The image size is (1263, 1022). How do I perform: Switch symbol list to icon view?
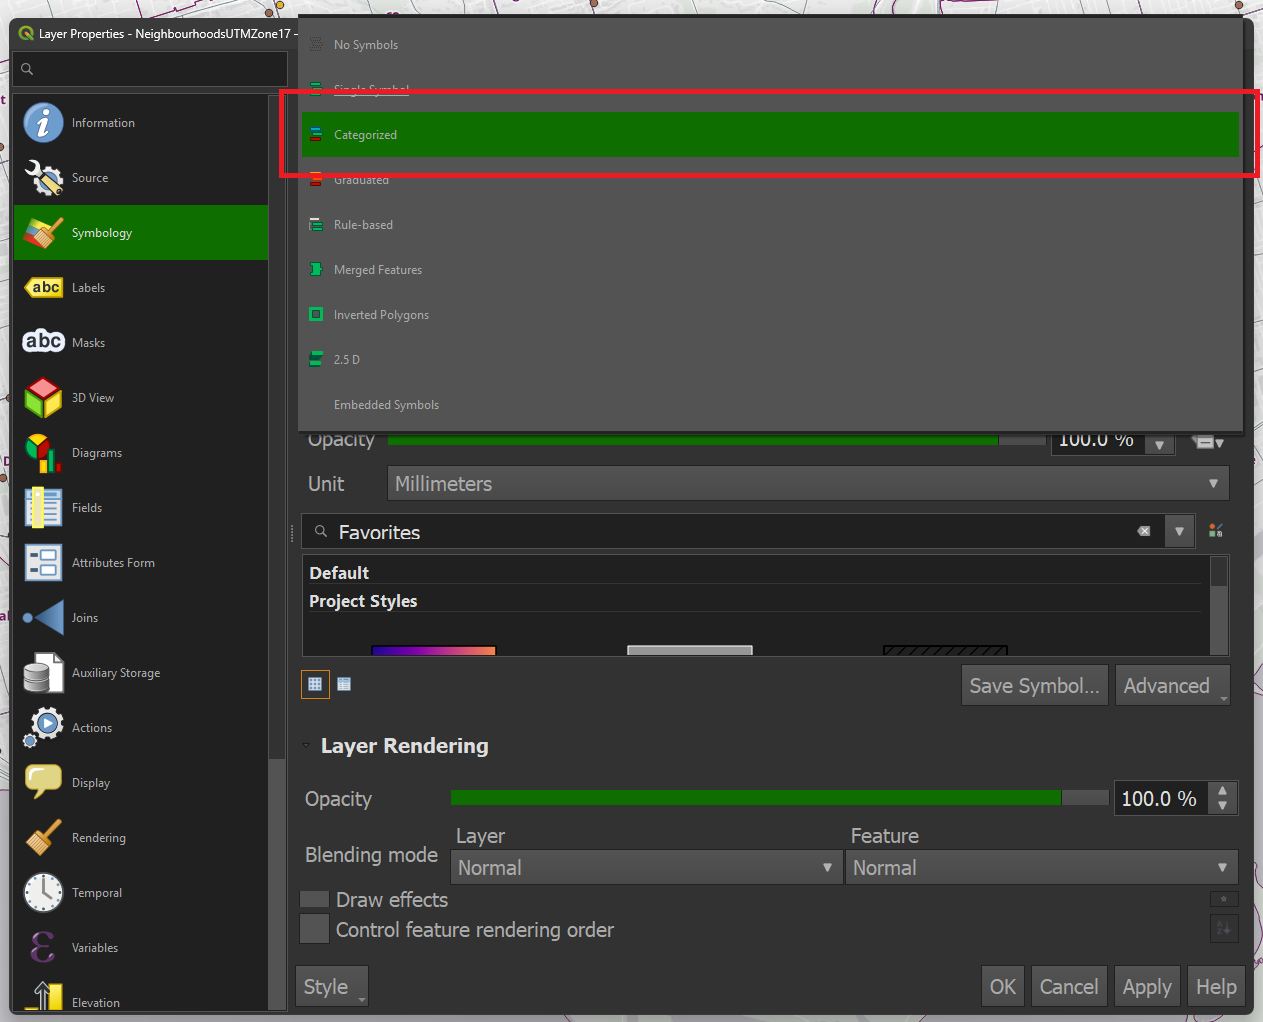(315, 684)
